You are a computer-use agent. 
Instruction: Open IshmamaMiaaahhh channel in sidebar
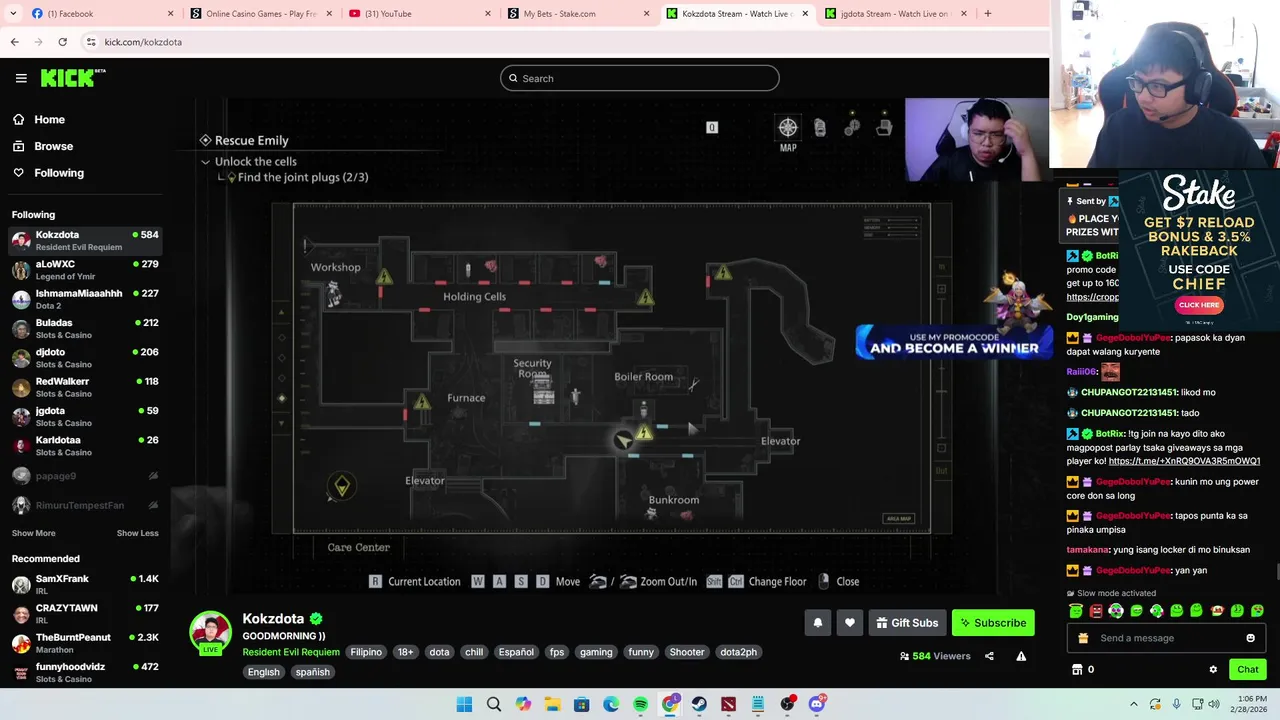click(x=85, y=299)
